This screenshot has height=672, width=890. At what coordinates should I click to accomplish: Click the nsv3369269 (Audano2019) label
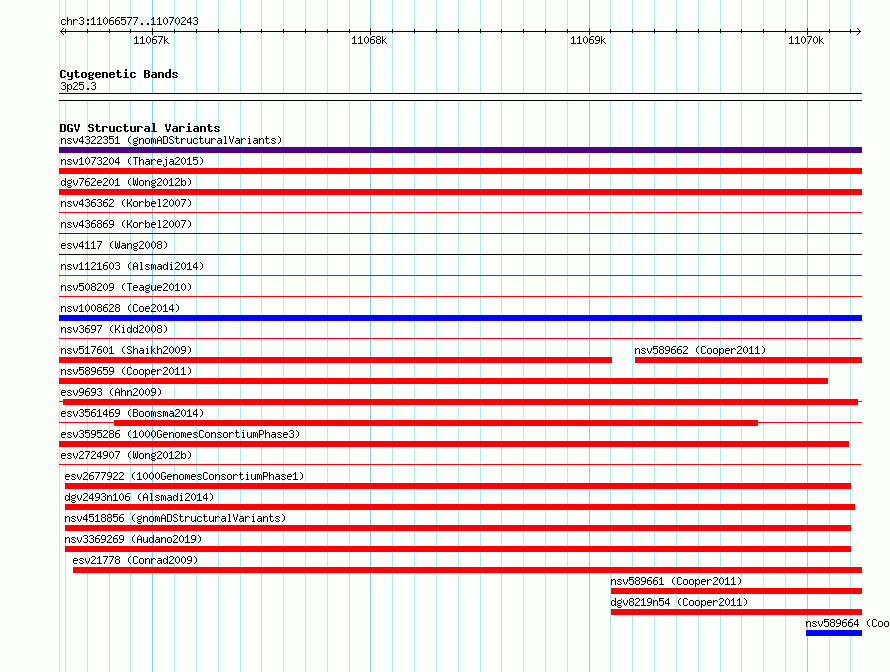(x=133, y=539)
